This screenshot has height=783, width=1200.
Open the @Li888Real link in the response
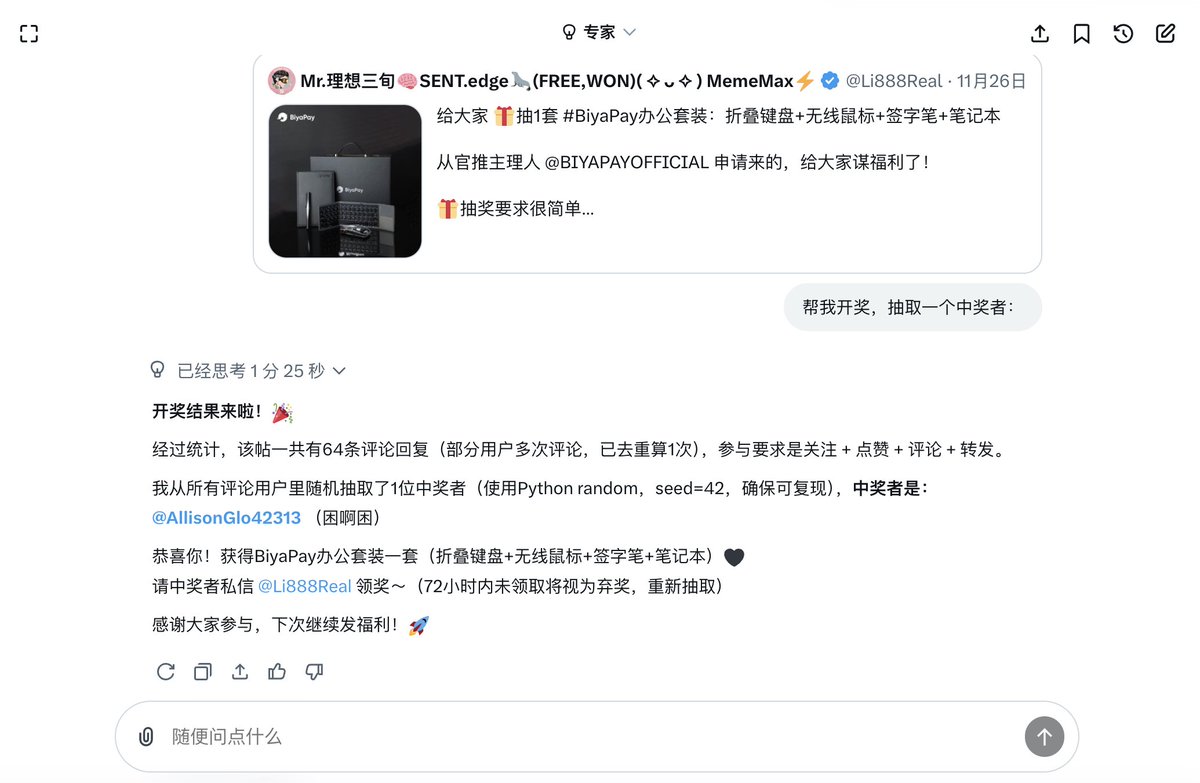(304, 586)
